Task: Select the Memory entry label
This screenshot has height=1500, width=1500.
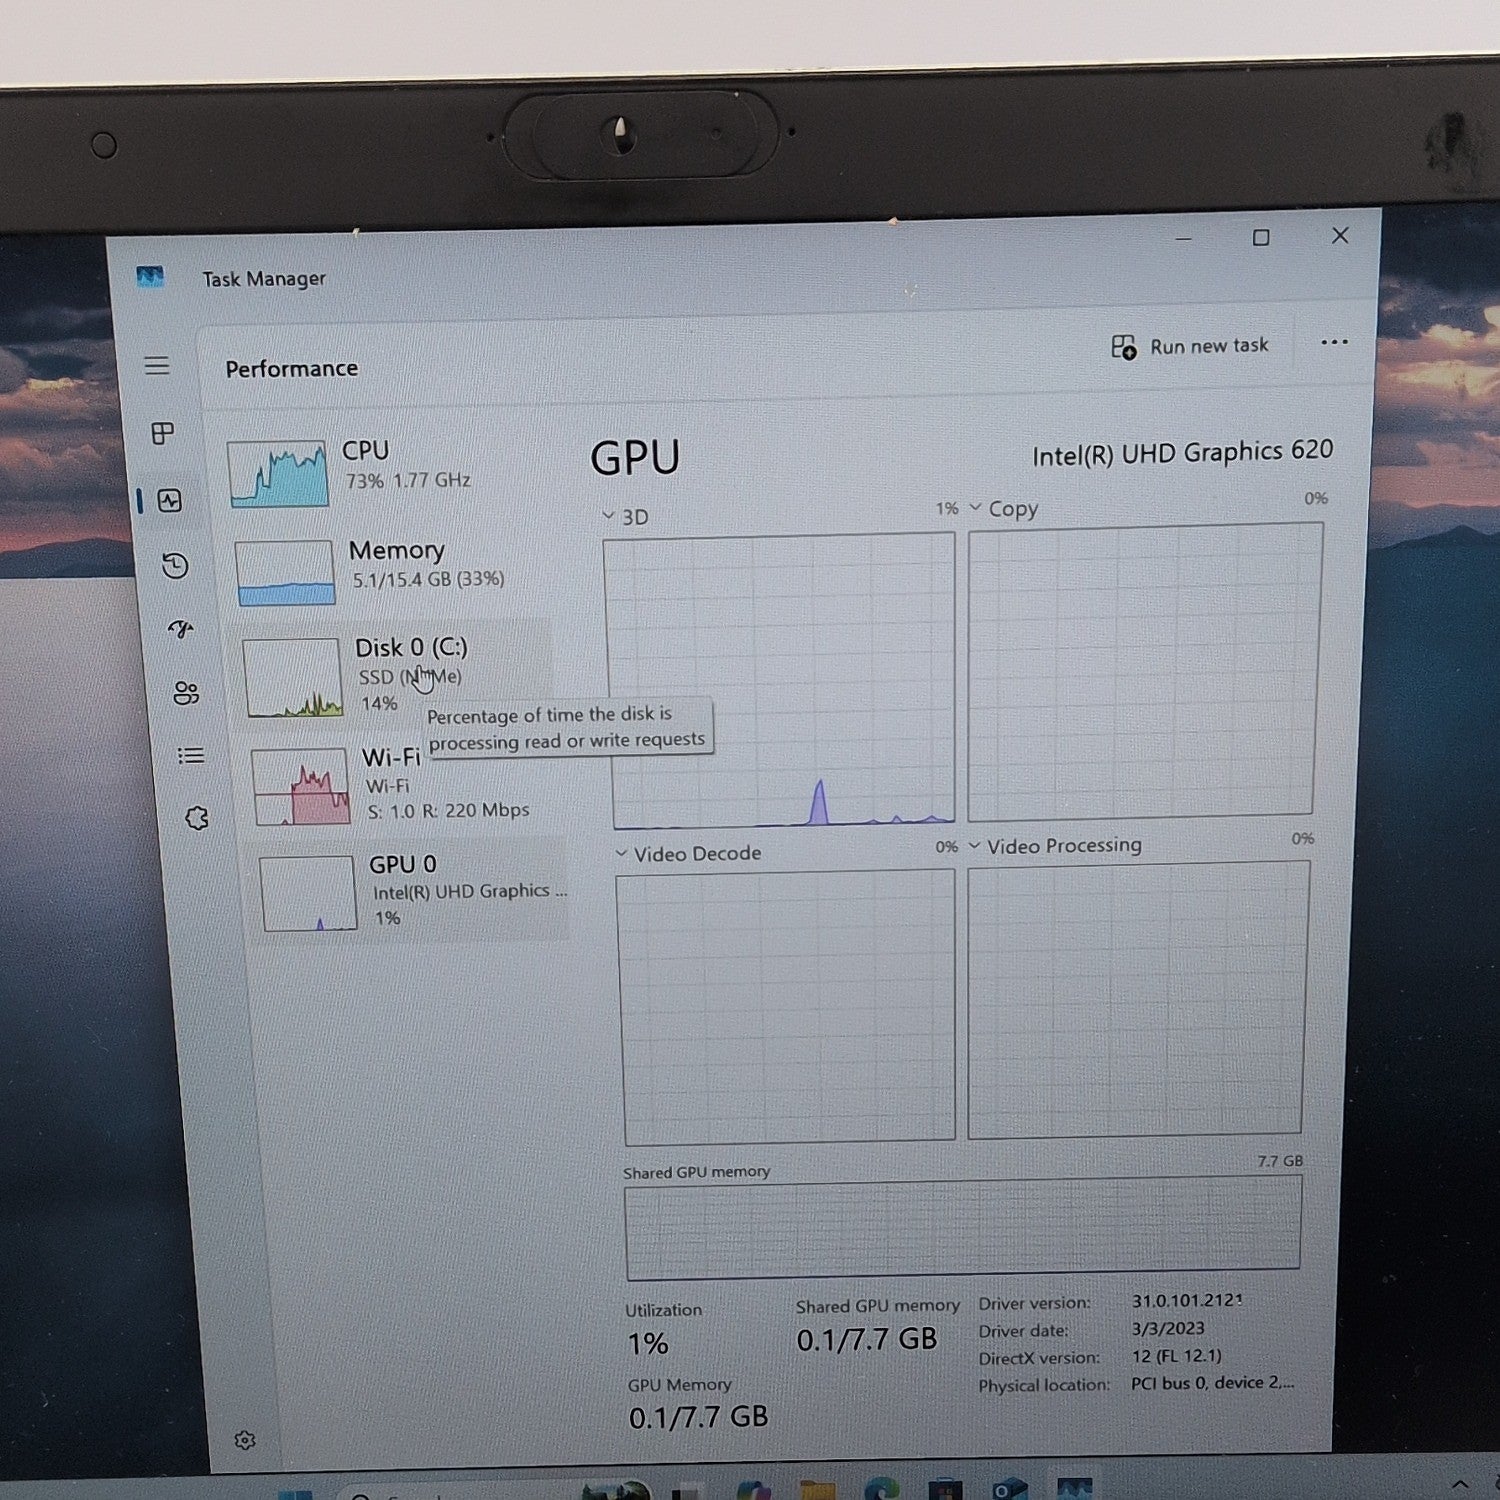Action: (x=396, y=551)
